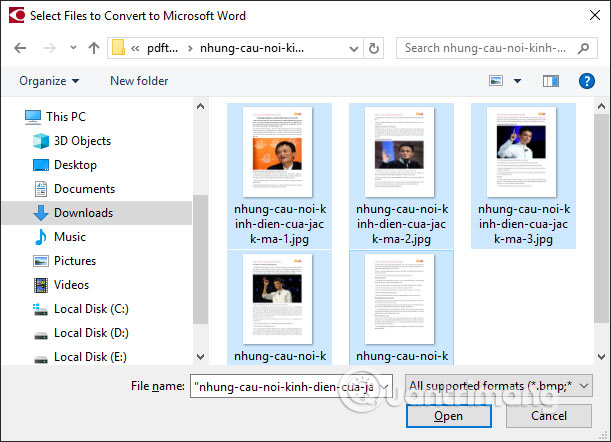Image resolution: width=611 pixels, height=442 pixels.
Task: Create a New folder
Action: [x=139, y=81]
